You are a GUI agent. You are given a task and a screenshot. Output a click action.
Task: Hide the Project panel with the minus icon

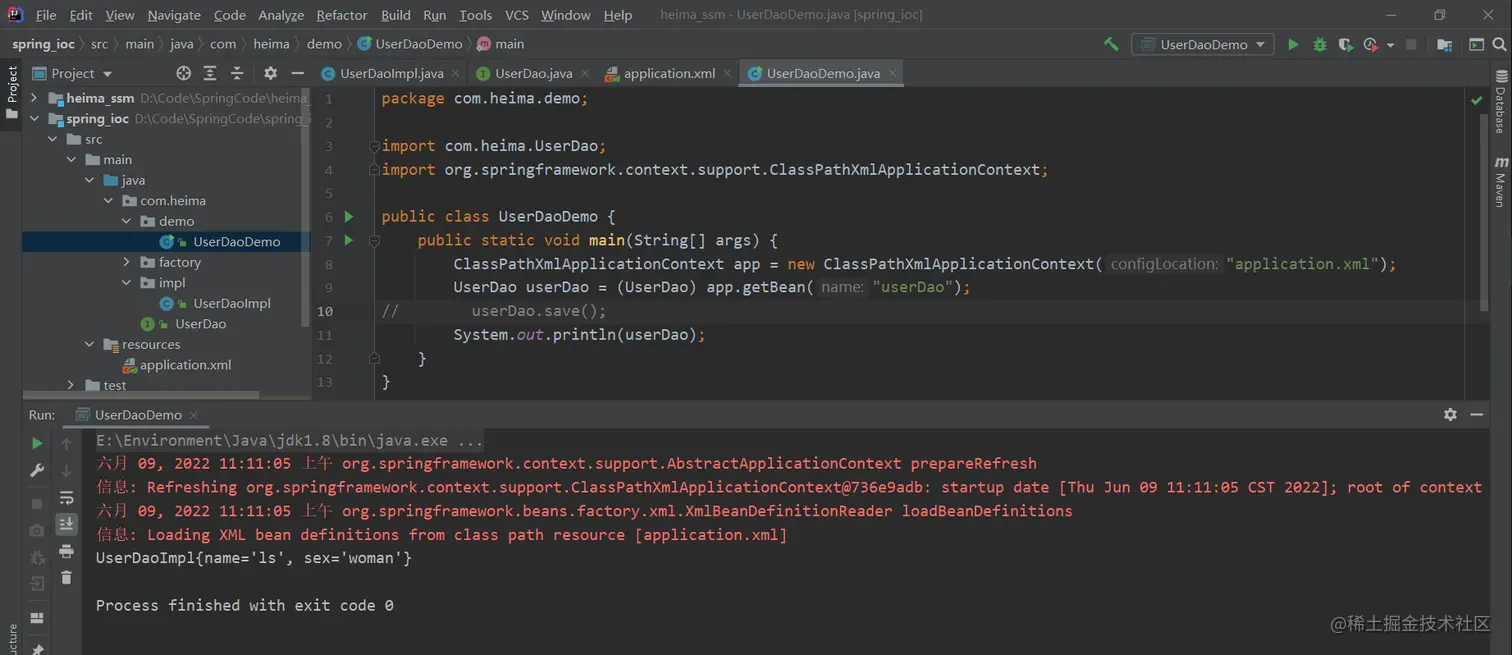click(297, 73)
